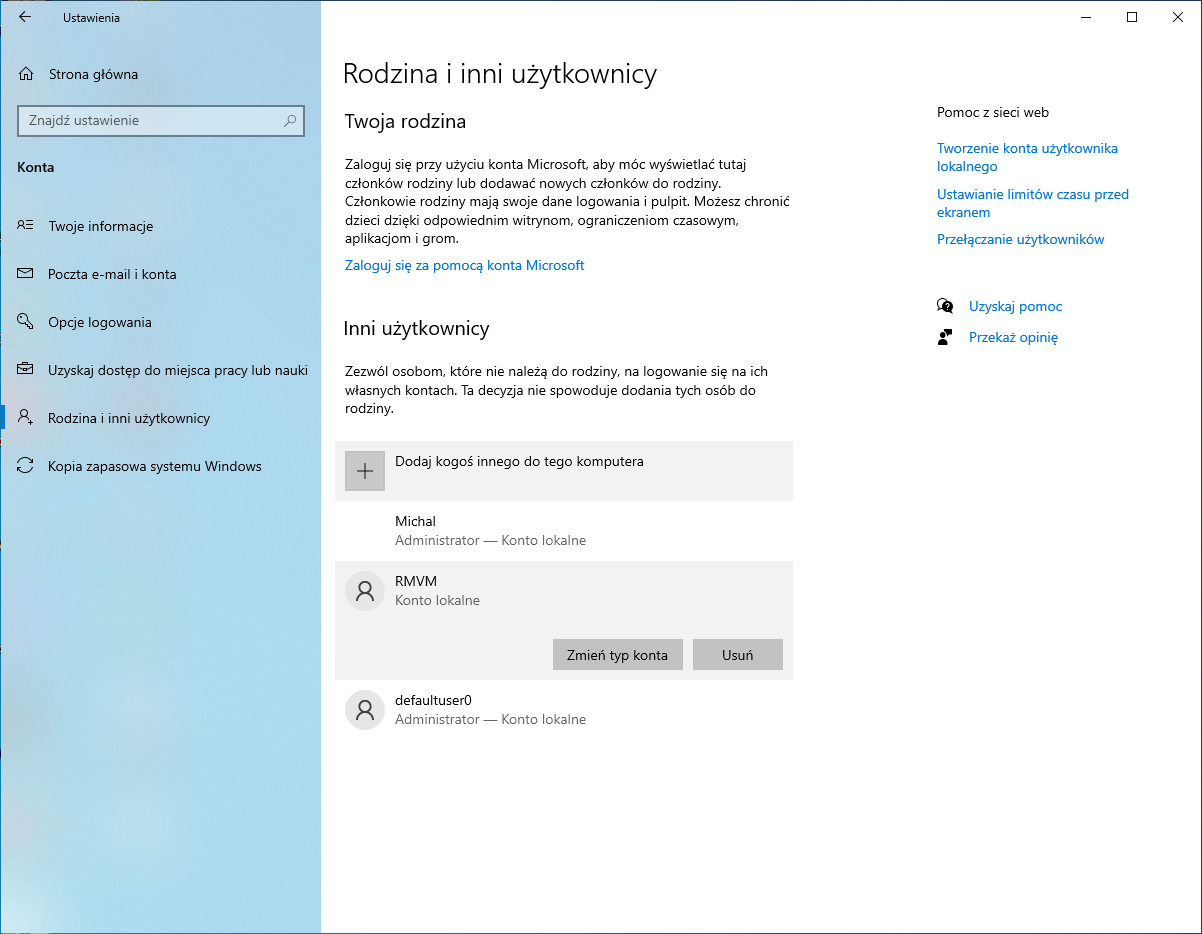
Task: Click Zaloguj się za pomocą konta Microsoft
Action: pos(464,265)
